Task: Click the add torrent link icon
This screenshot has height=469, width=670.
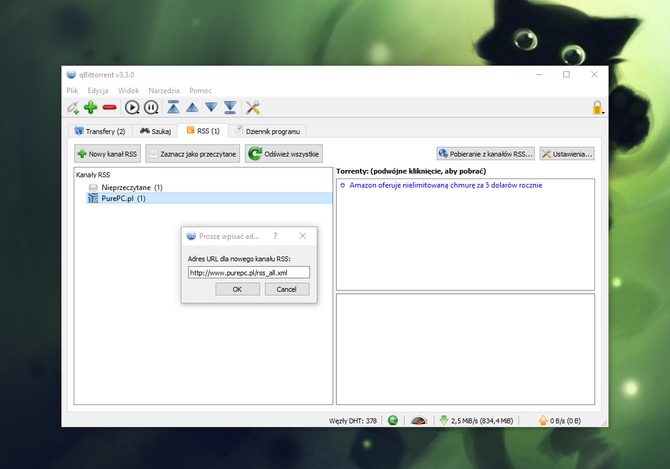Action: [x=73, y=107]
